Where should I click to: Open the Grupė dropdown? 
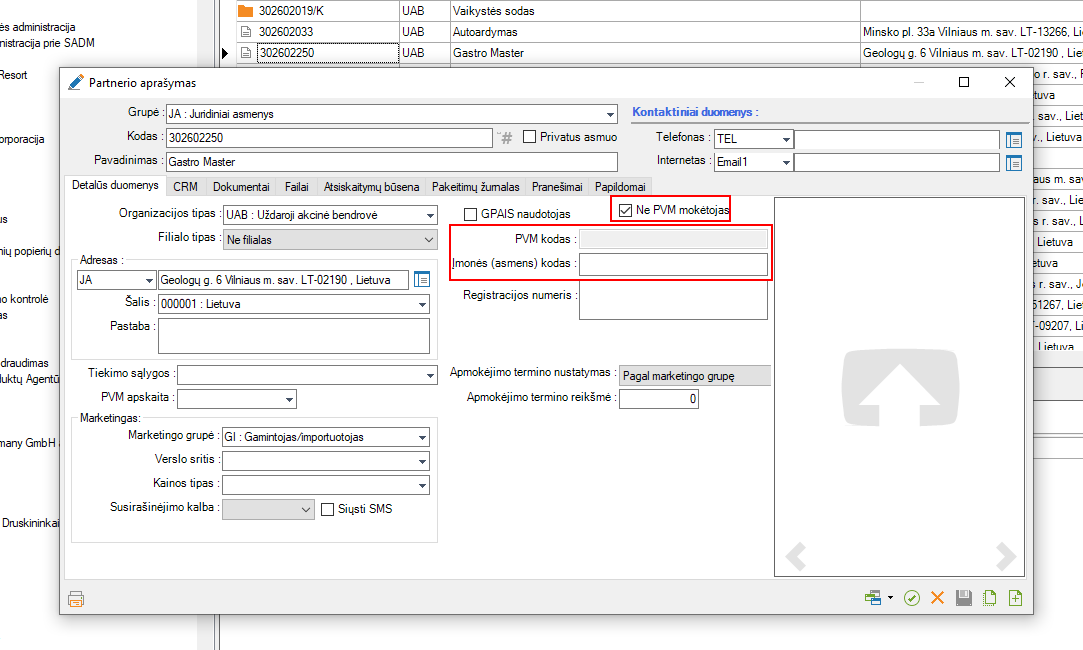pos(611,115)
